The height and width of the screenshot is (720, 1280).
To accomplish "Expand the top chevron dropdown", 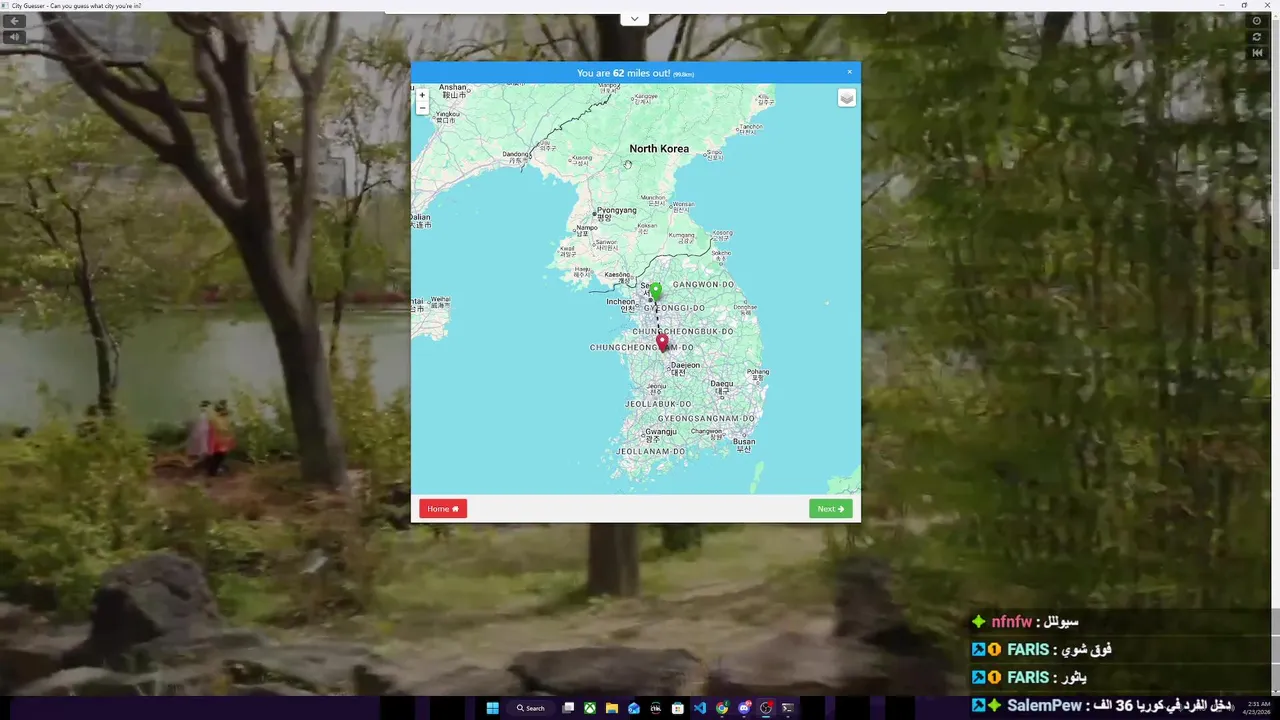I will 634,19.
